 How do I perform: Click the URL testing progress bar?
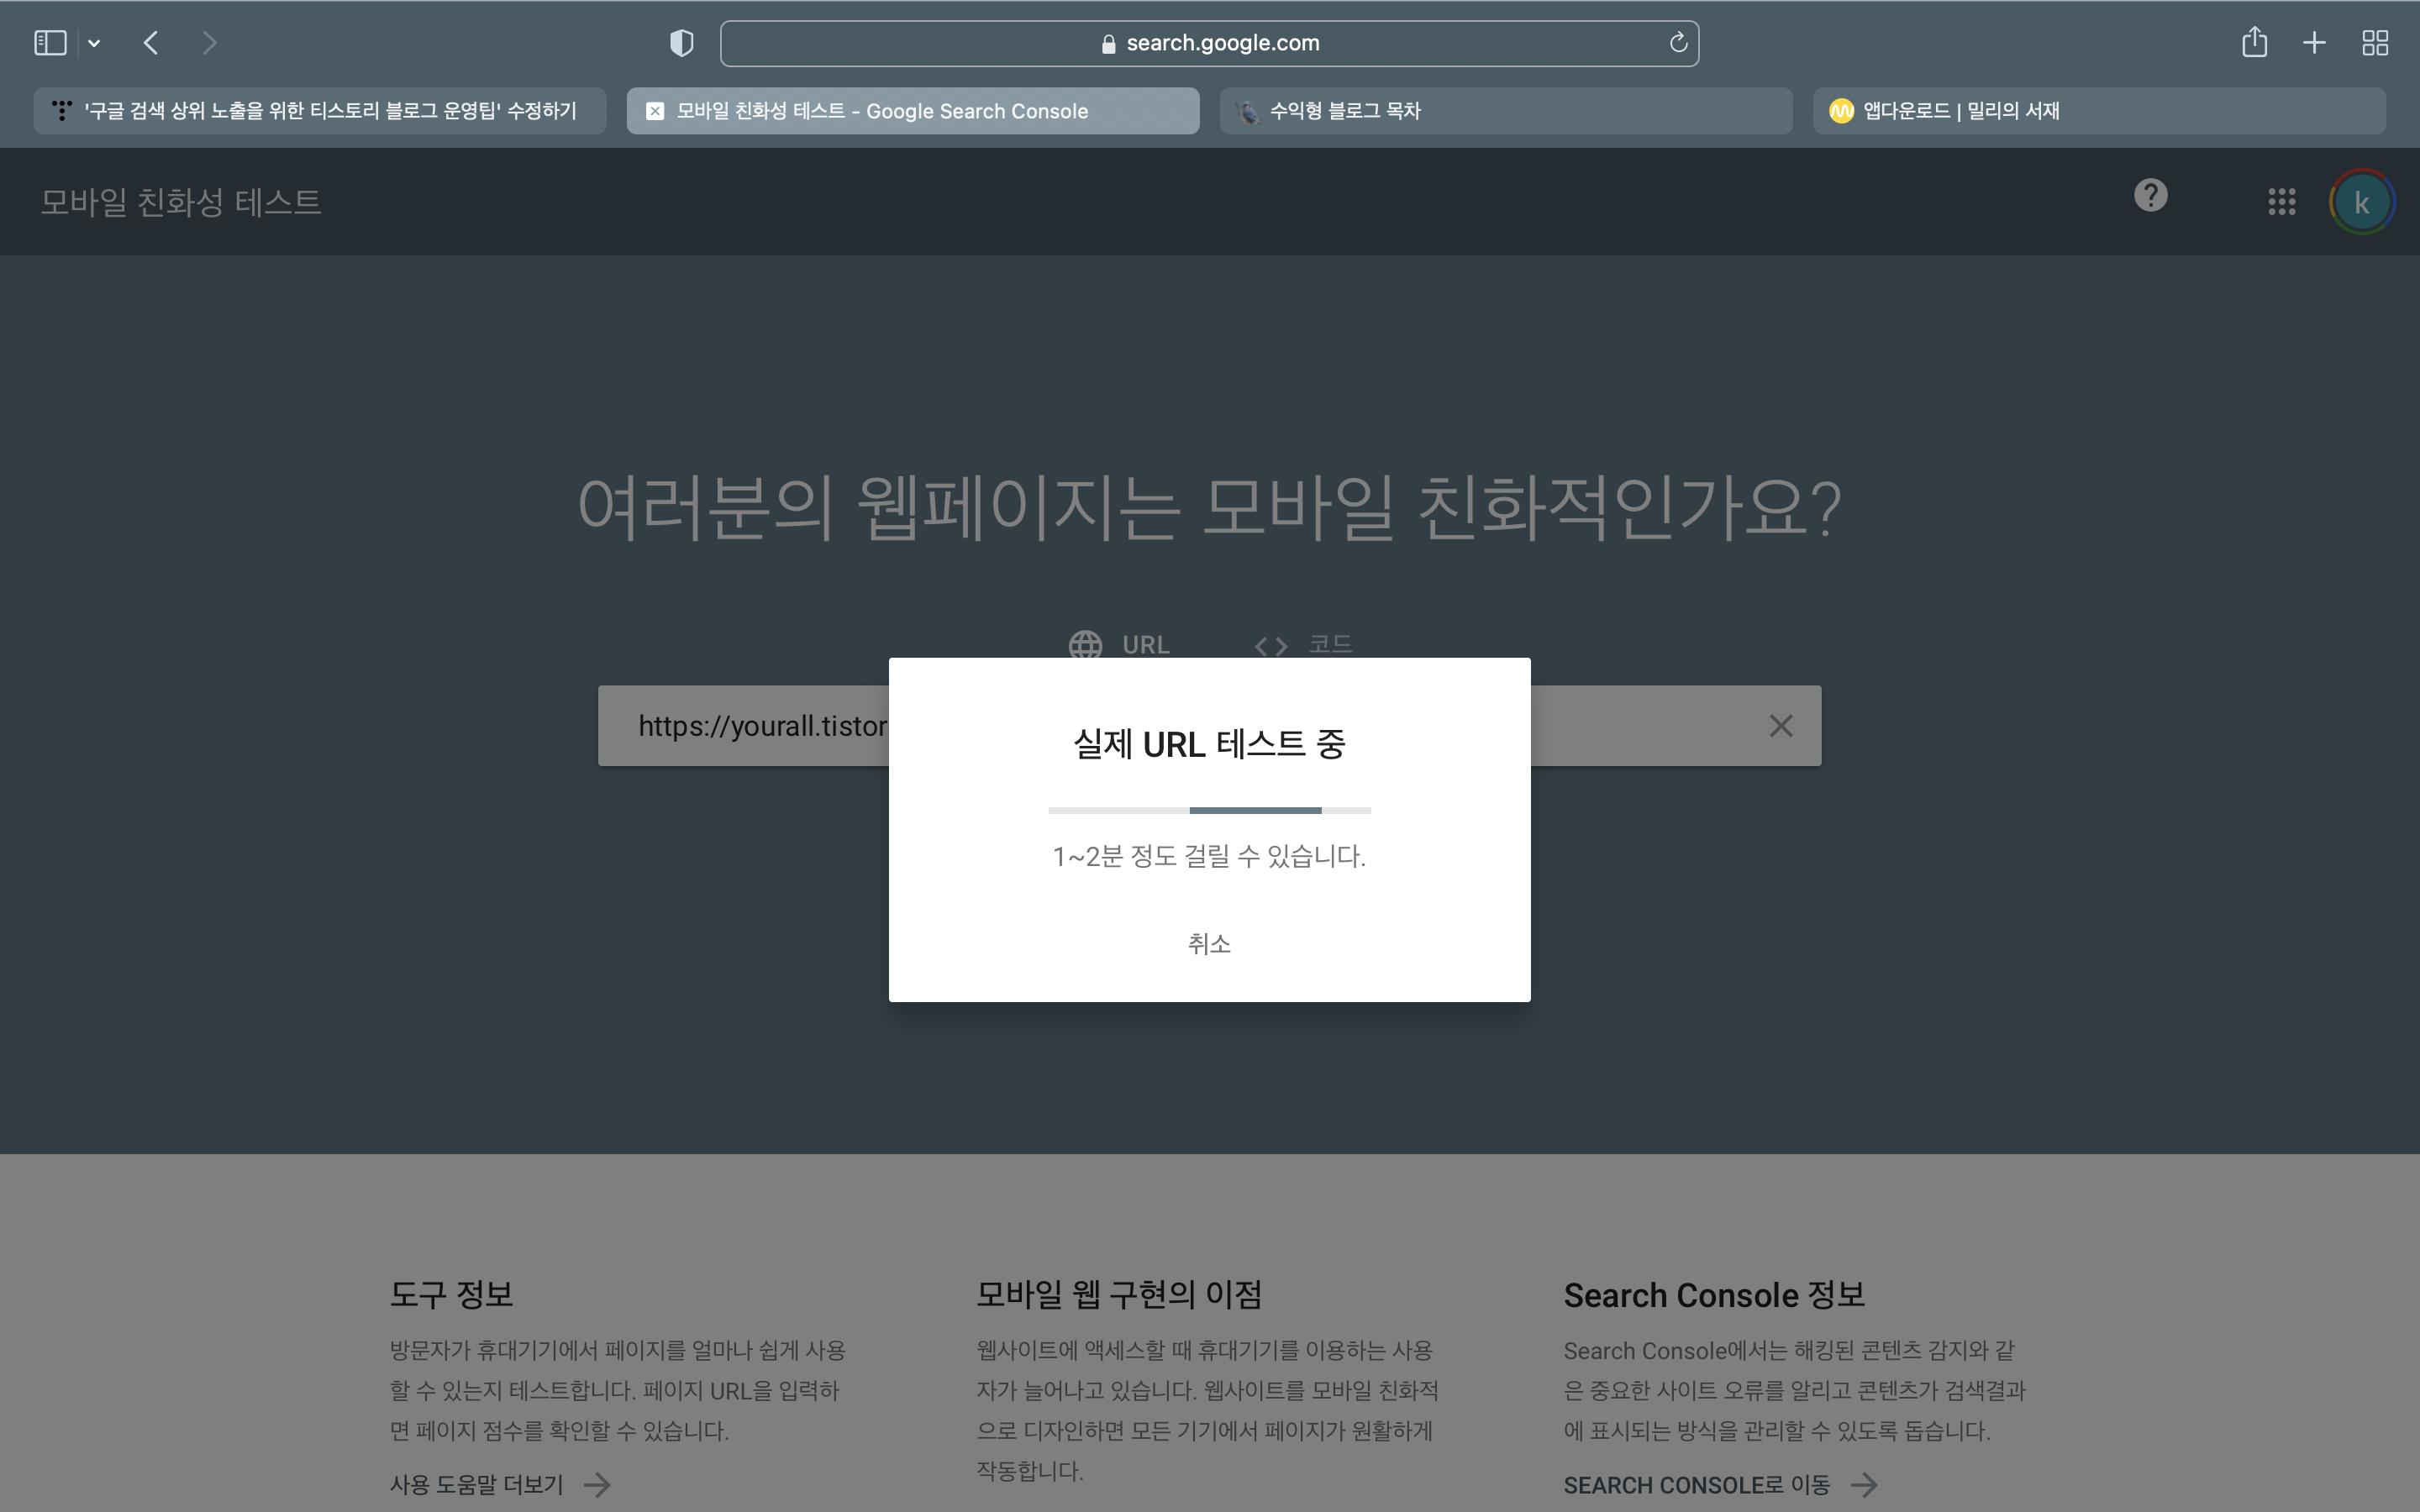click(x=1209, y=810)
